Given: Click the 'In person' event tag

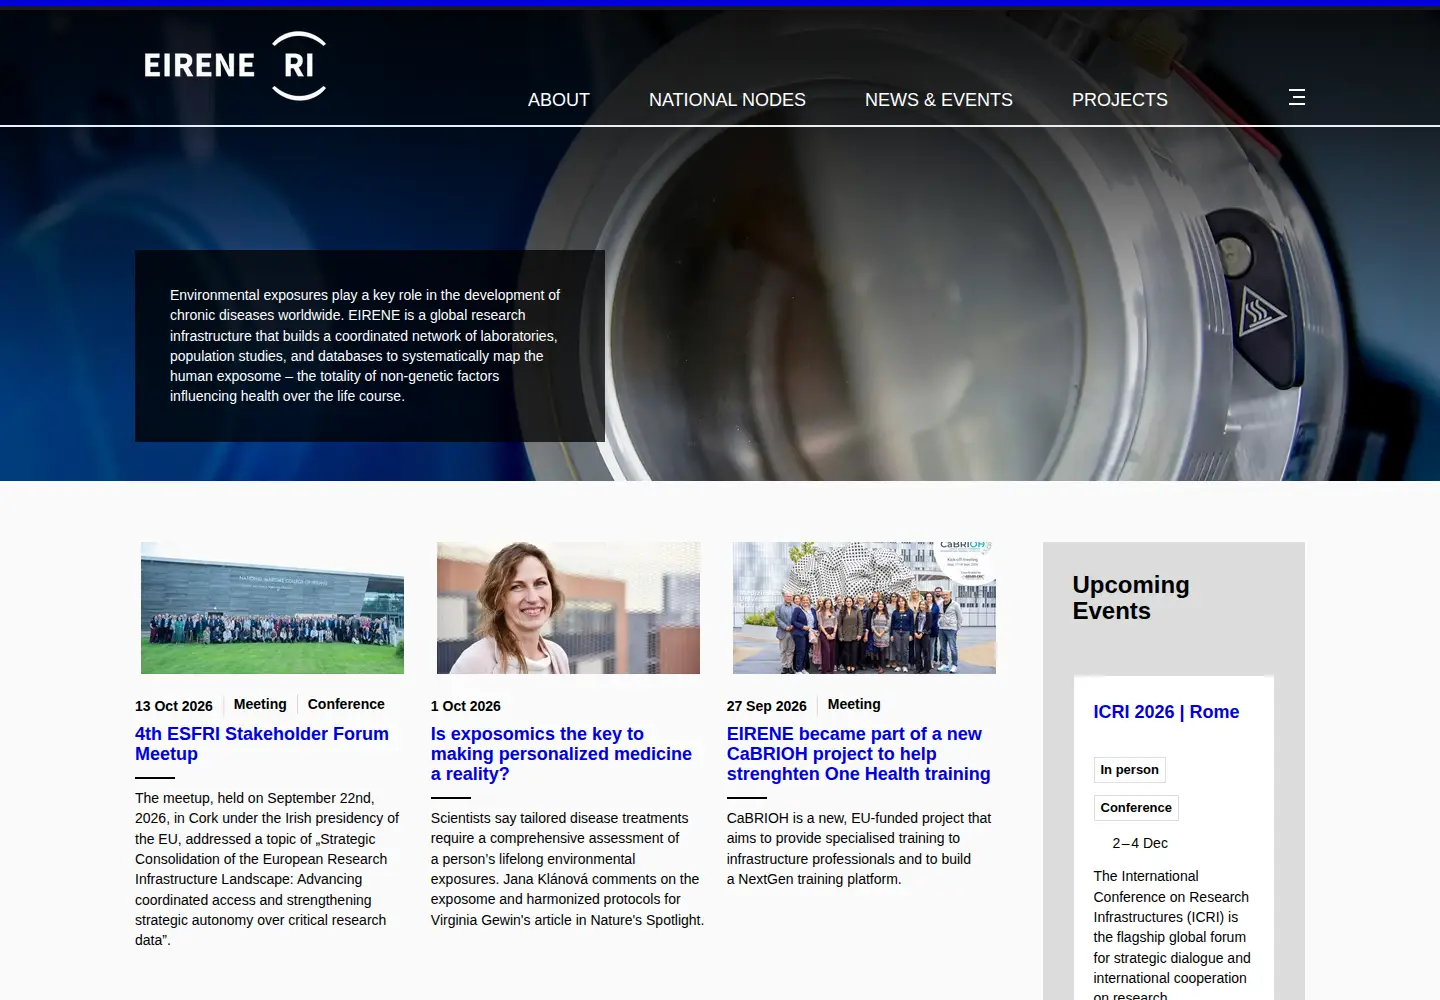Looking at the screenshot, I should pyautogui.click(x=1129, y=770).
